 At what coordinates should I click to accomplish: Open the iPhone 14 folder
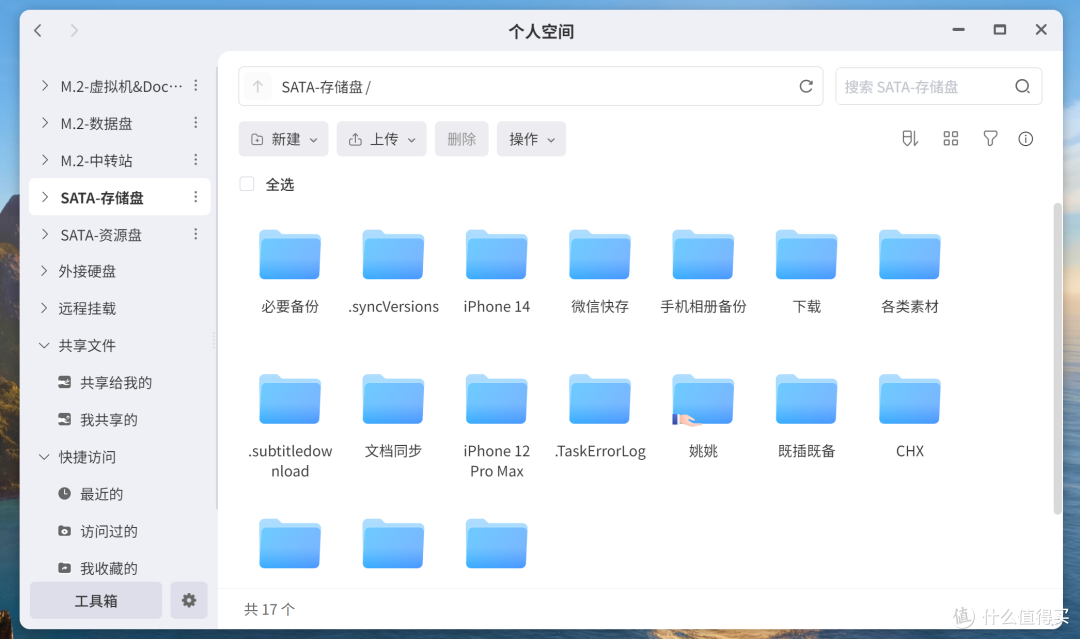[x=496, y=255]
